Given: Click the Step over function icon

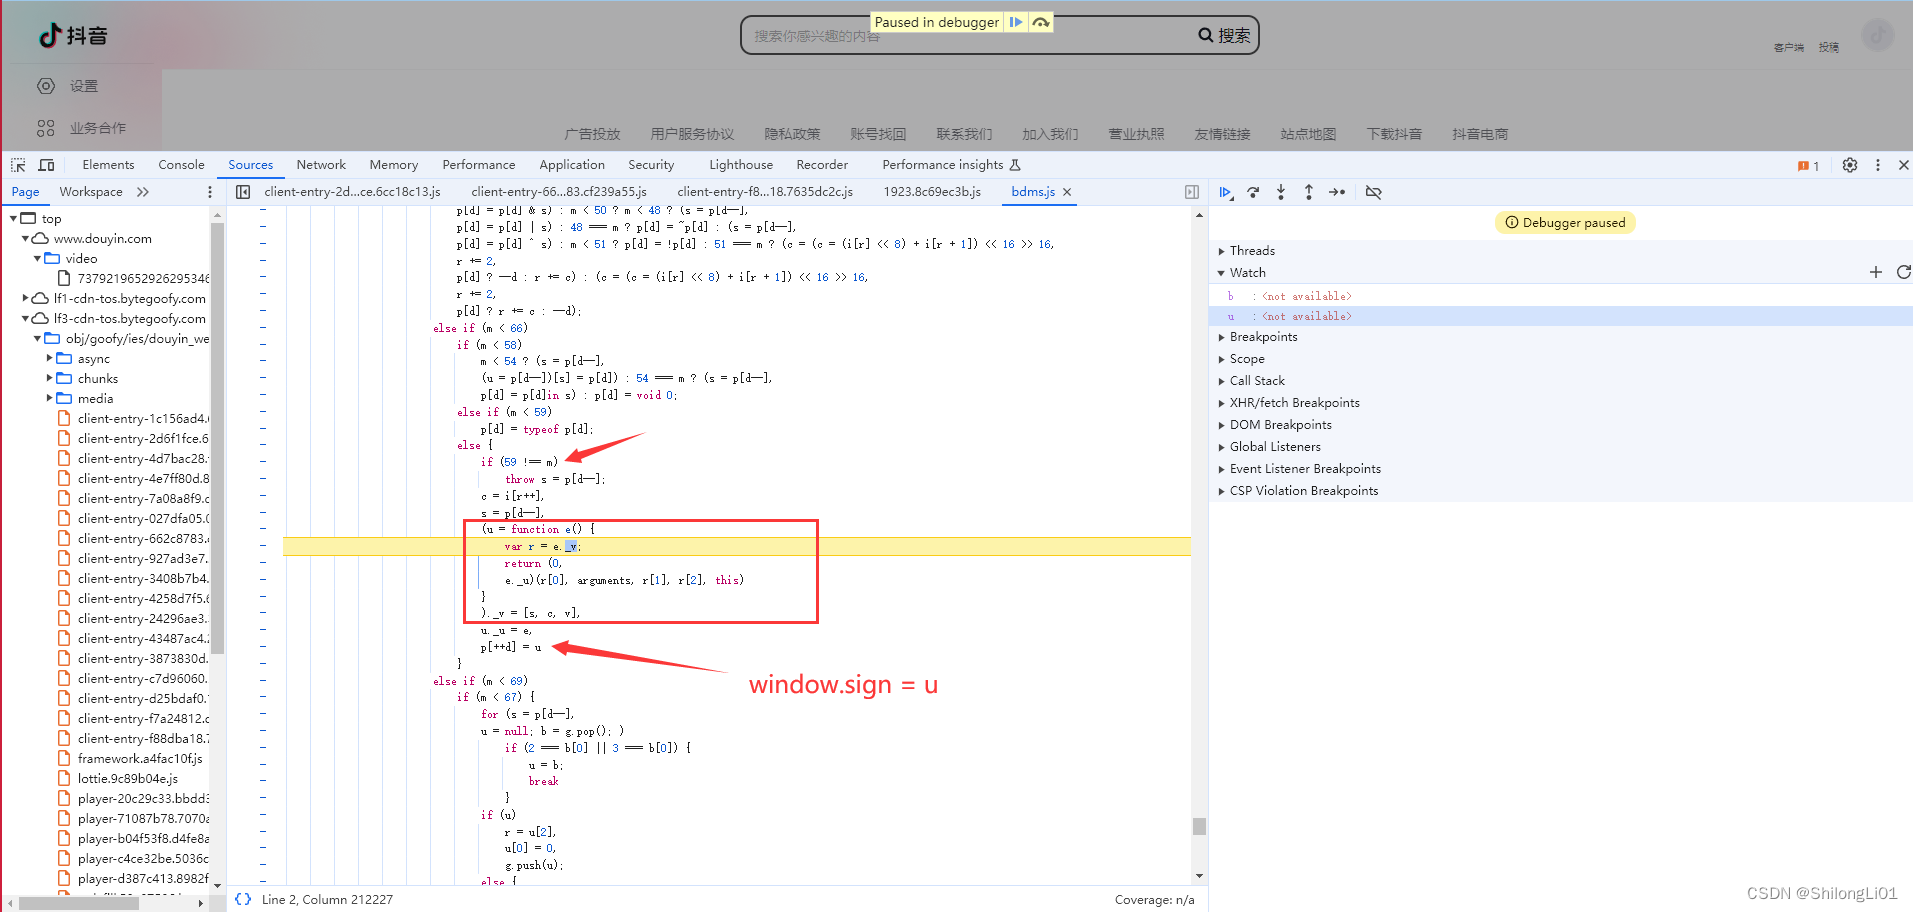Looking at the screenshot, I should pyautogui.click(x=1253, y=192).
